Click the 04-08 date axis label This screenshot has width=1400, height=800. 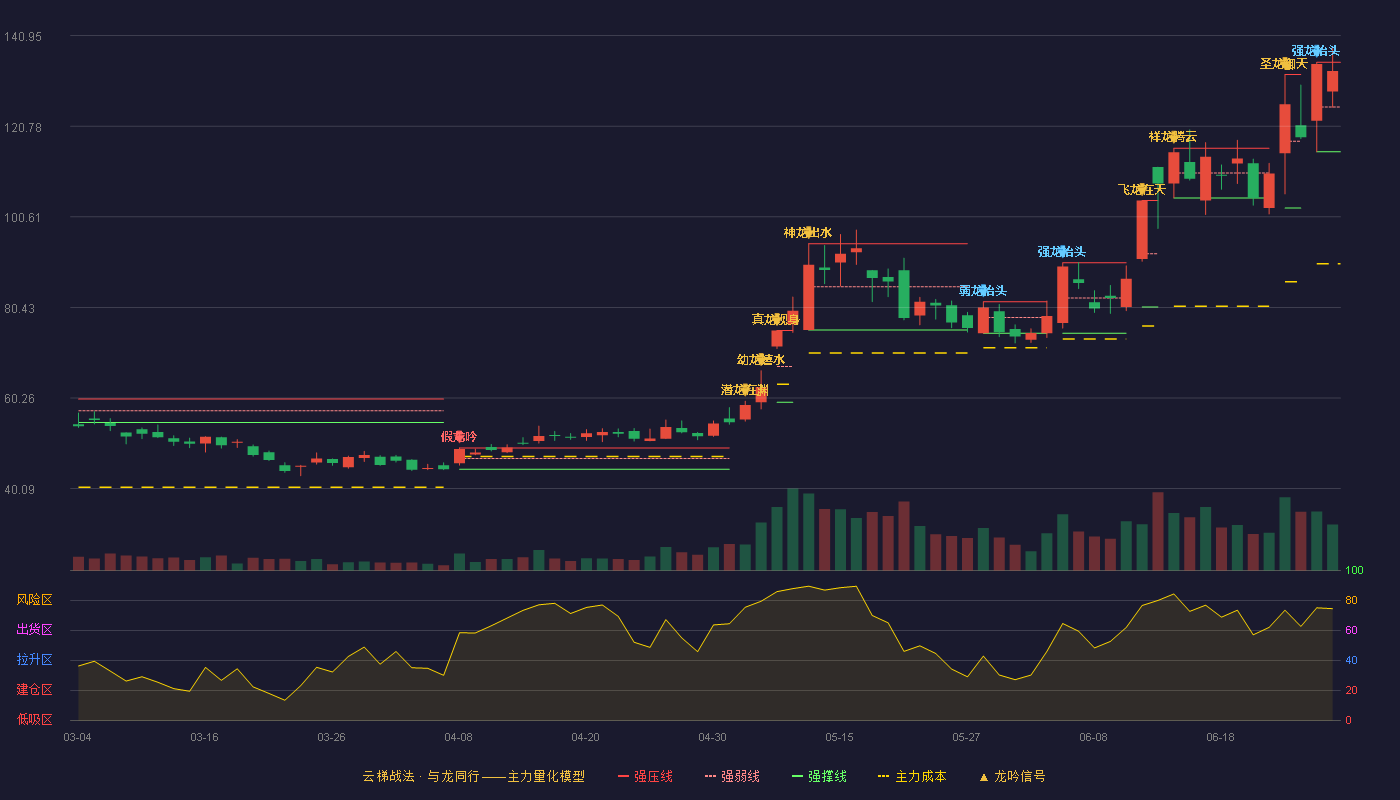pyautogui.click(x=459, y=737)
